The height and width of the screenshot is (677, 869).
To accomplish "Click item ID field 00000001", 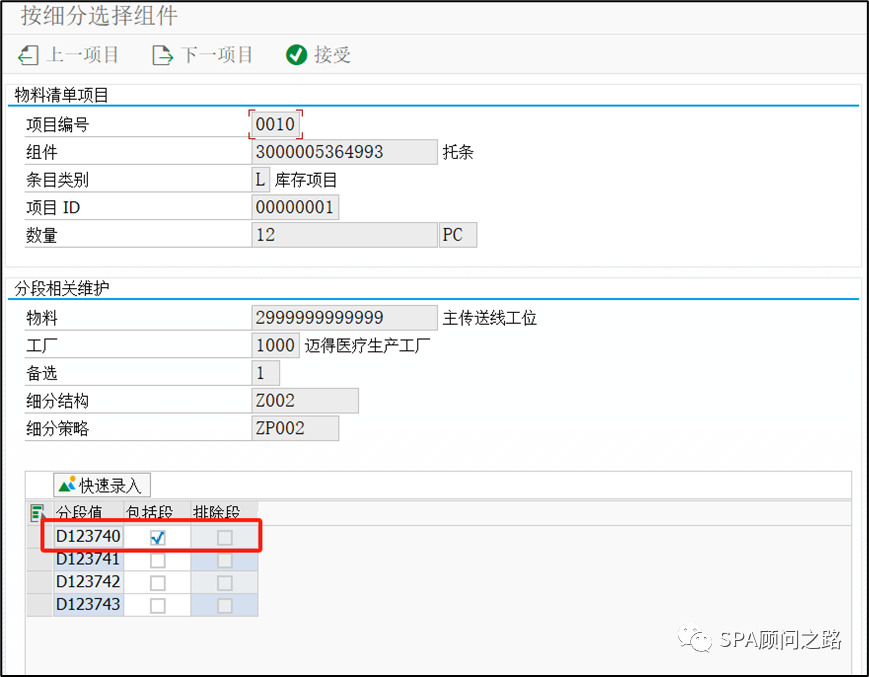I will (x=295, y=207).
